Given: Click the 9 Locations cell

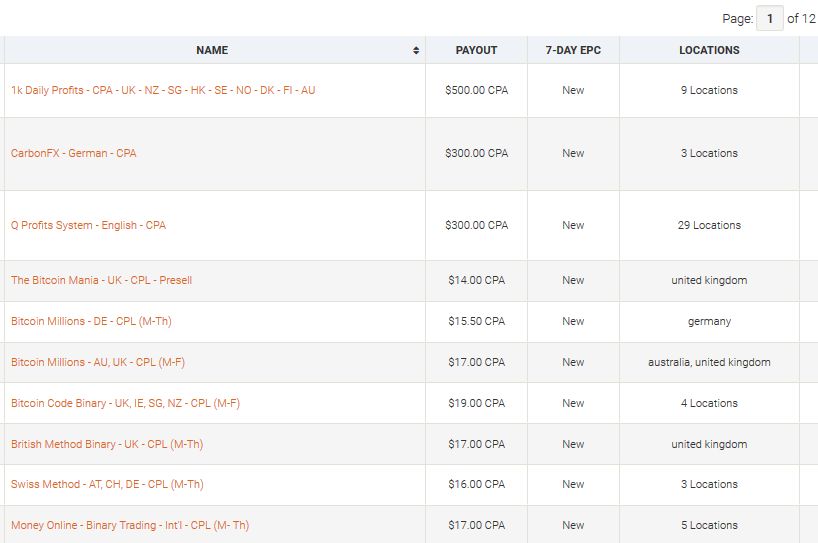Looking at the screenshot, I should [x=709, y=90].
